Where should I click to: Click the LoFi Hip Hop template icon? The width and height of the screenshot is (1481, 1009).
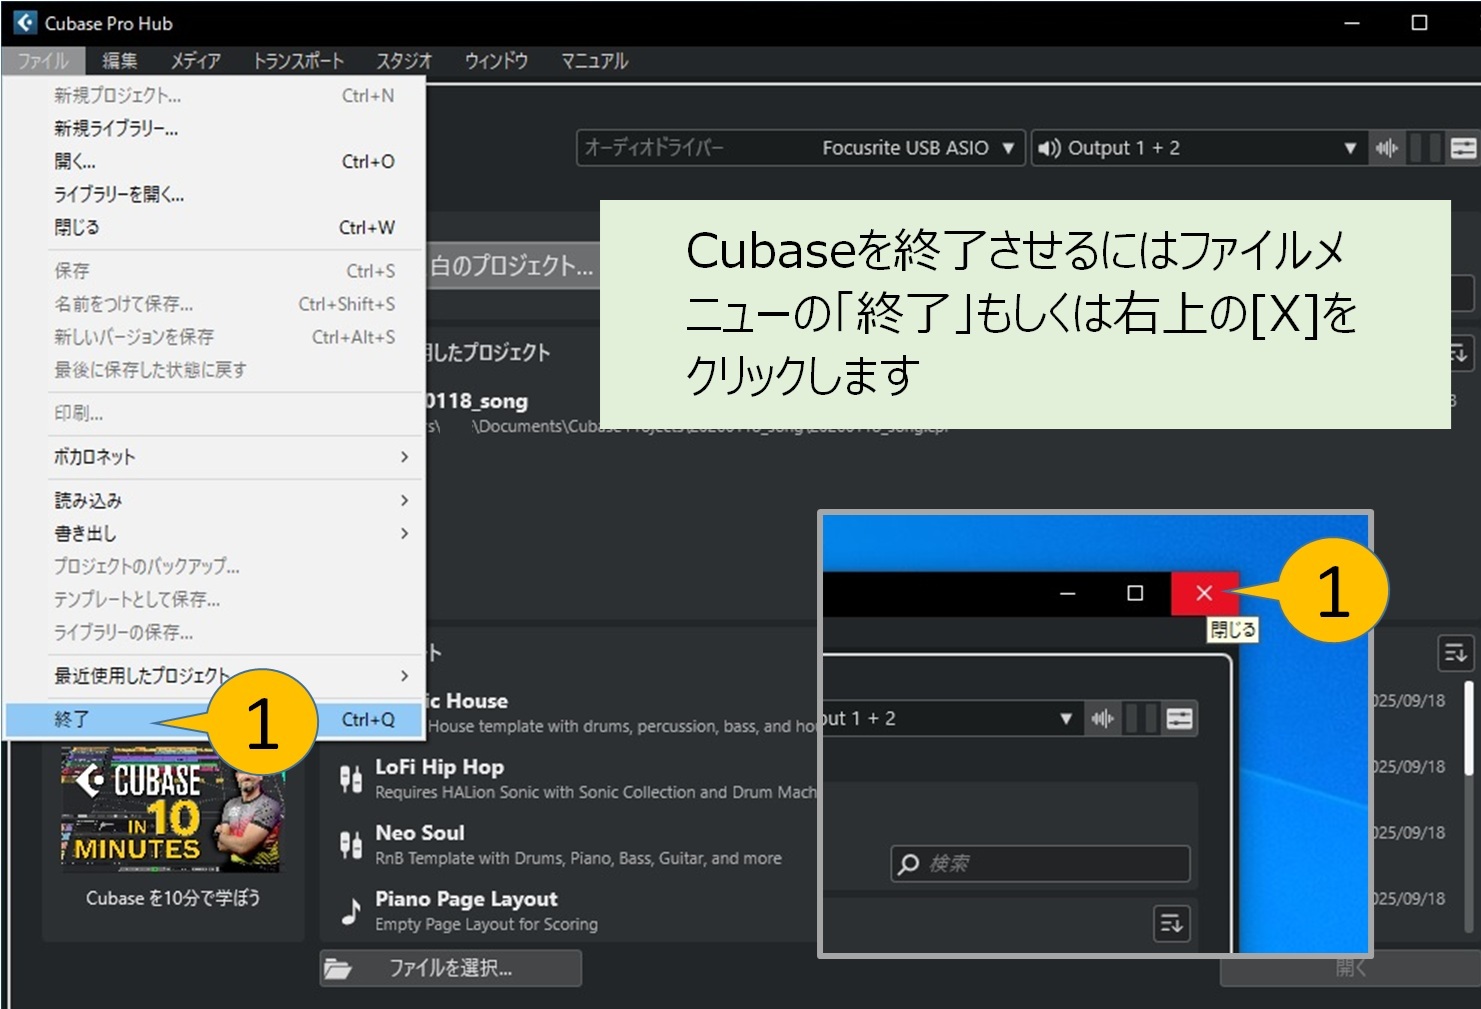click(x=351, y=777)
